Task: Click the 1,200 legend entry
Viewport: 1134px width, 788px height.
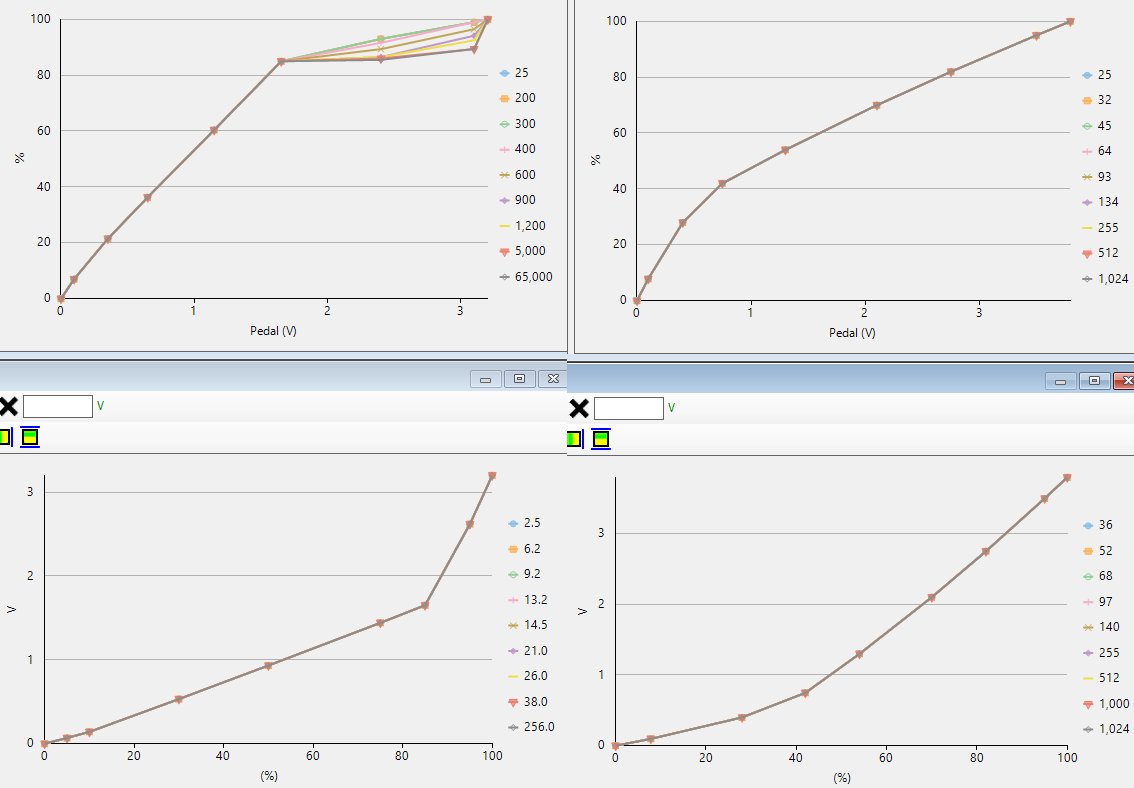Action: 522,226
